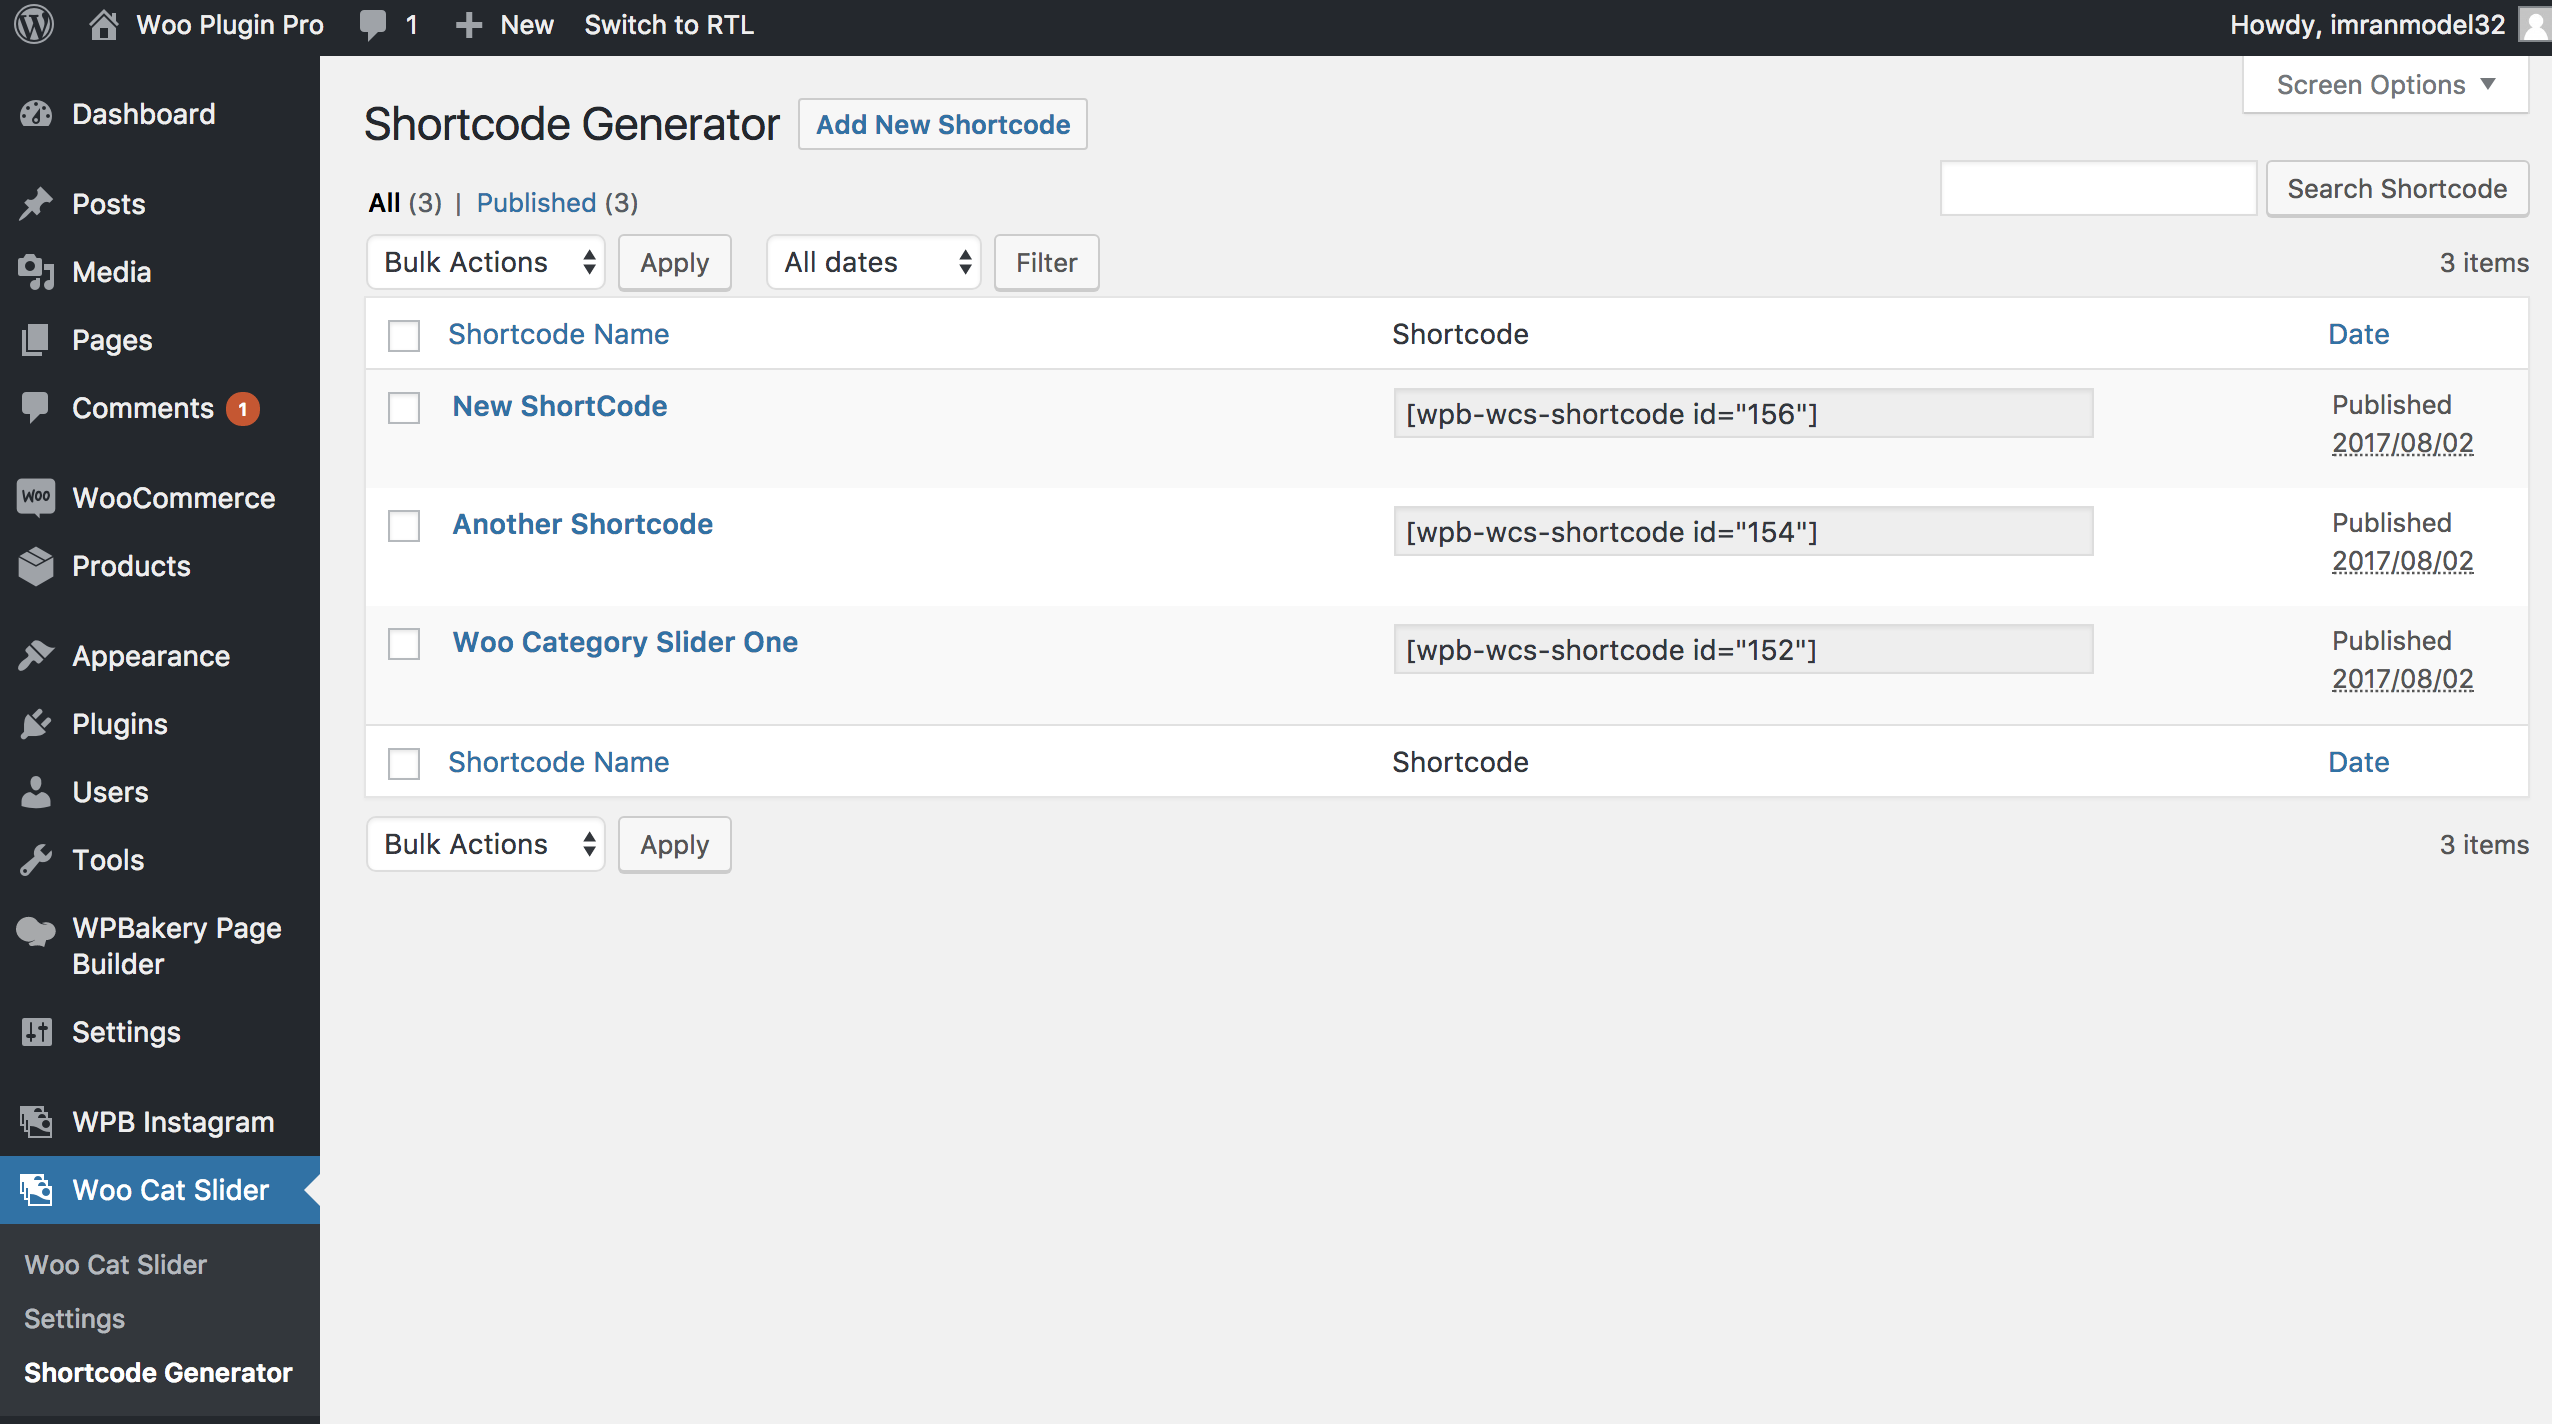The height and width of the screenshot is (1424, 2552).
Task: Click the Filter button
Action: point(1047,263)
